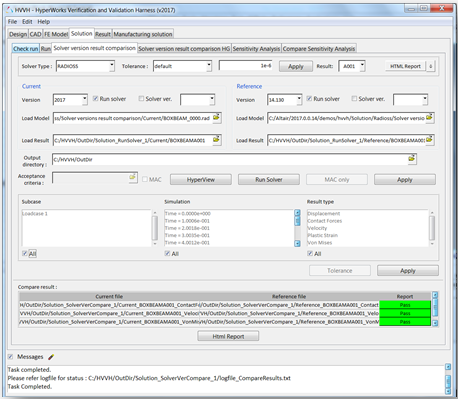Browse for the Current Load Result file
The height and width of the screenshot is (399, 458).
[x=217, y=140]
